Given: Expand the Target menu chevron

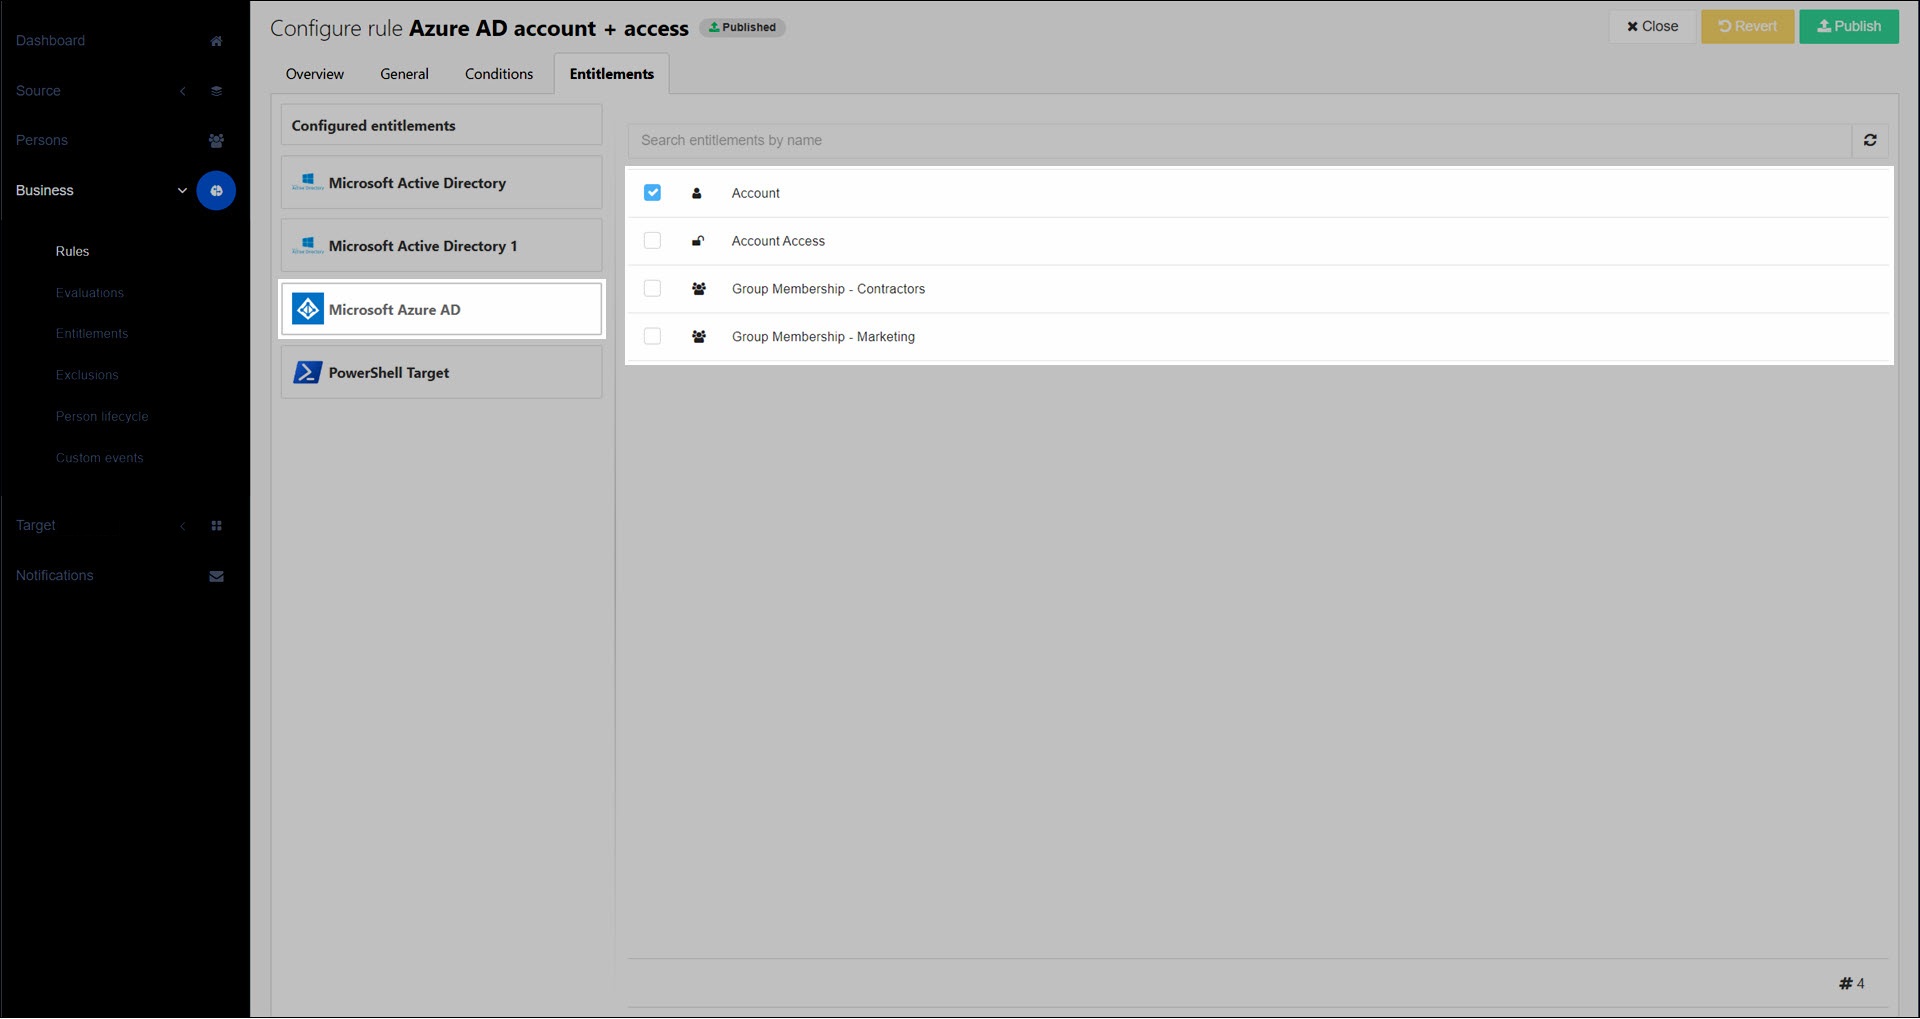Looking at the screenshot, I should [x=182, y=526].
